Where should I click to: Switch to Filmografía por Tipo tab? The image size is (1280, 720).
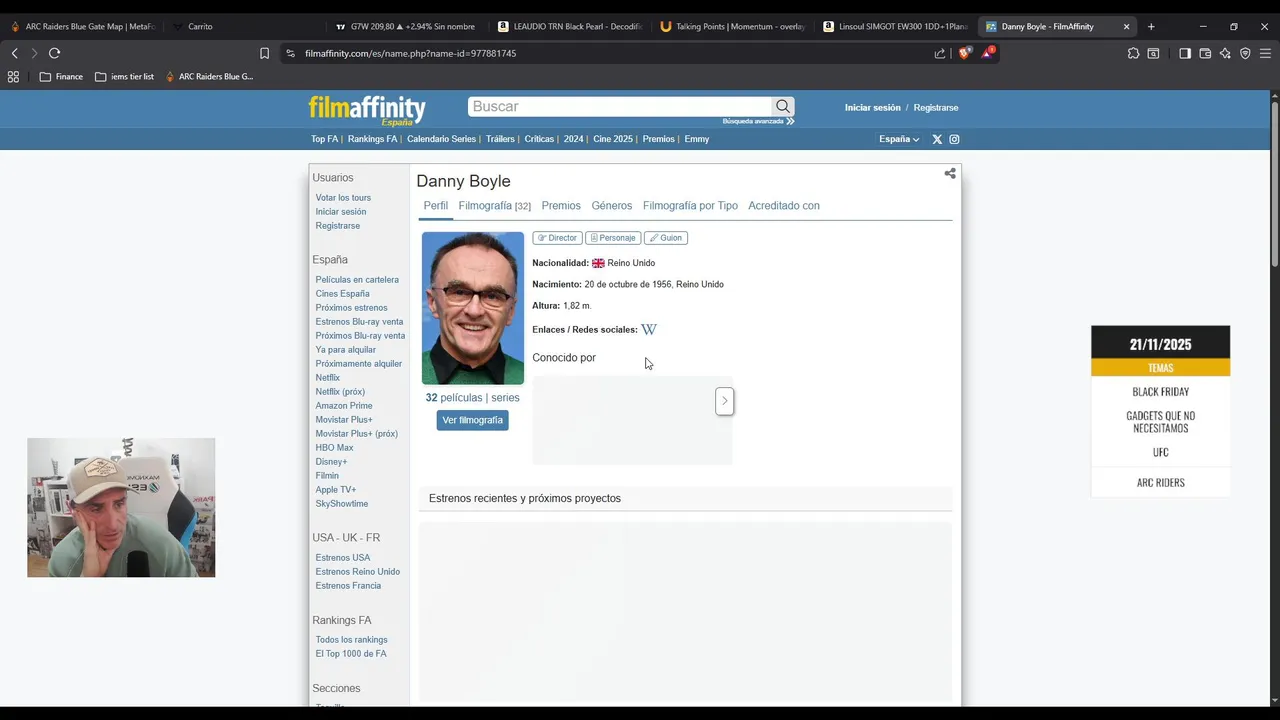(x=690, y=206)
